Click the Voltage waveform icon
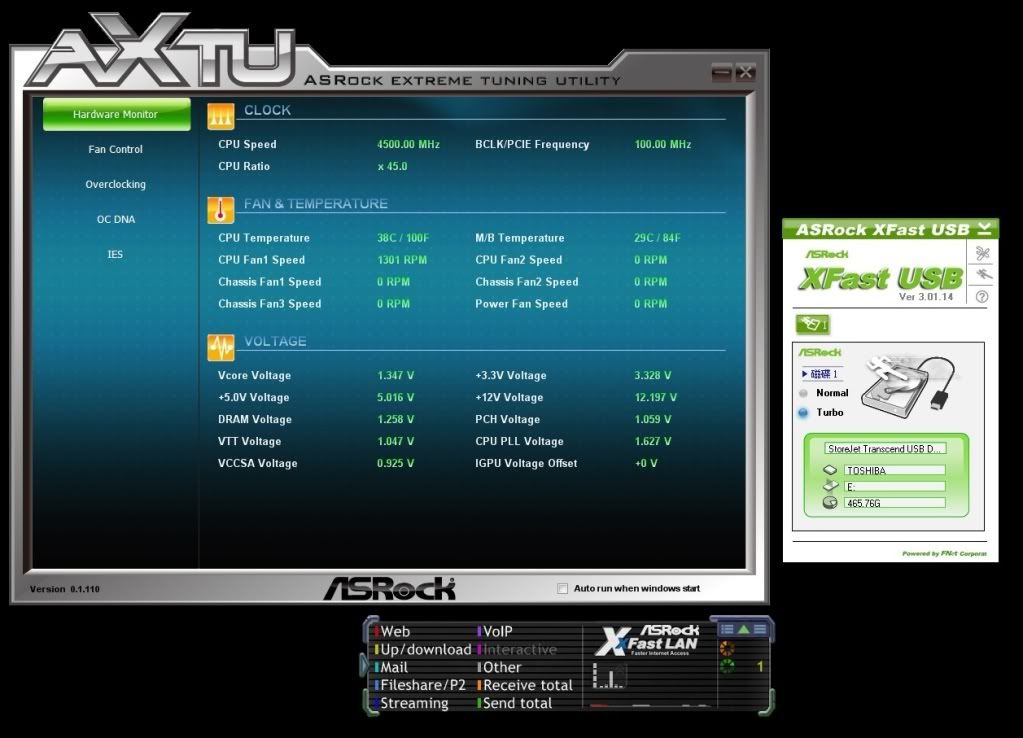 tap(221, 347)
